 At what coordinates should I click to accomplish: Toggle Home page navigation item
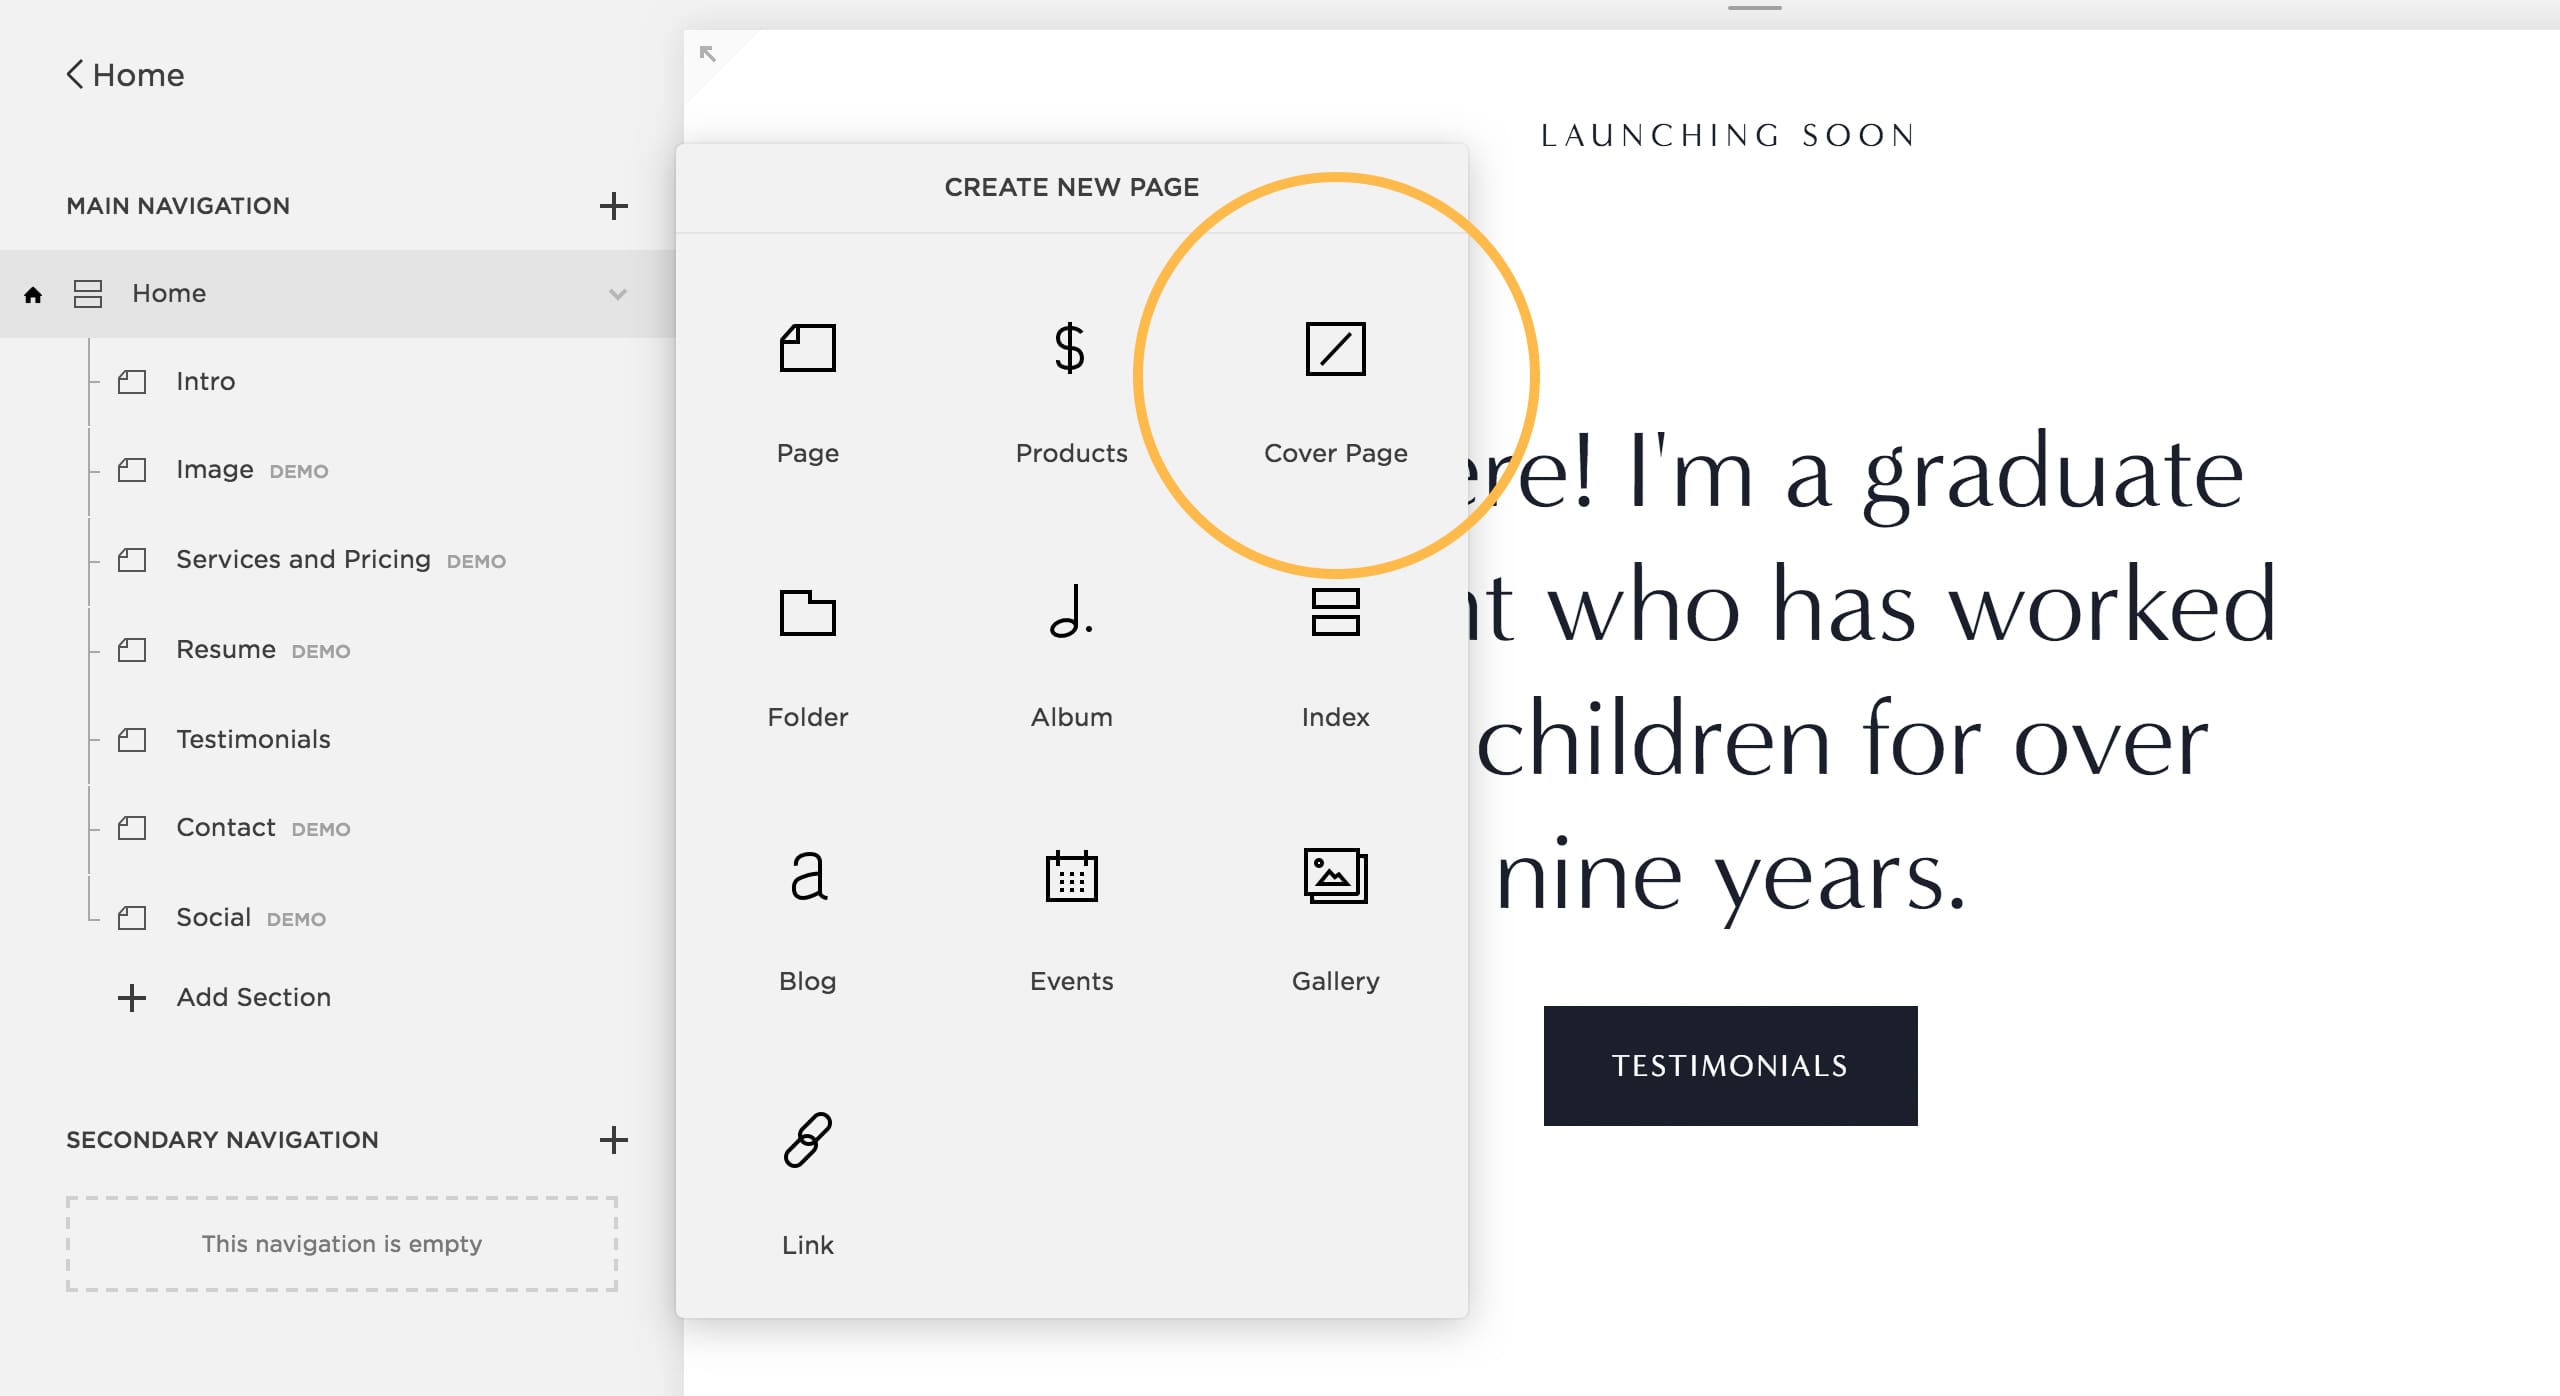617,292
